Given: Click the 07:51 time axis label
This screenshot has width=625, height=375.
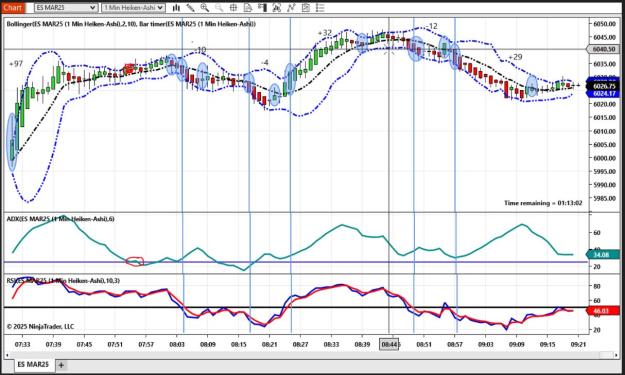Looking at the screenshot, I should coord(115,344).
